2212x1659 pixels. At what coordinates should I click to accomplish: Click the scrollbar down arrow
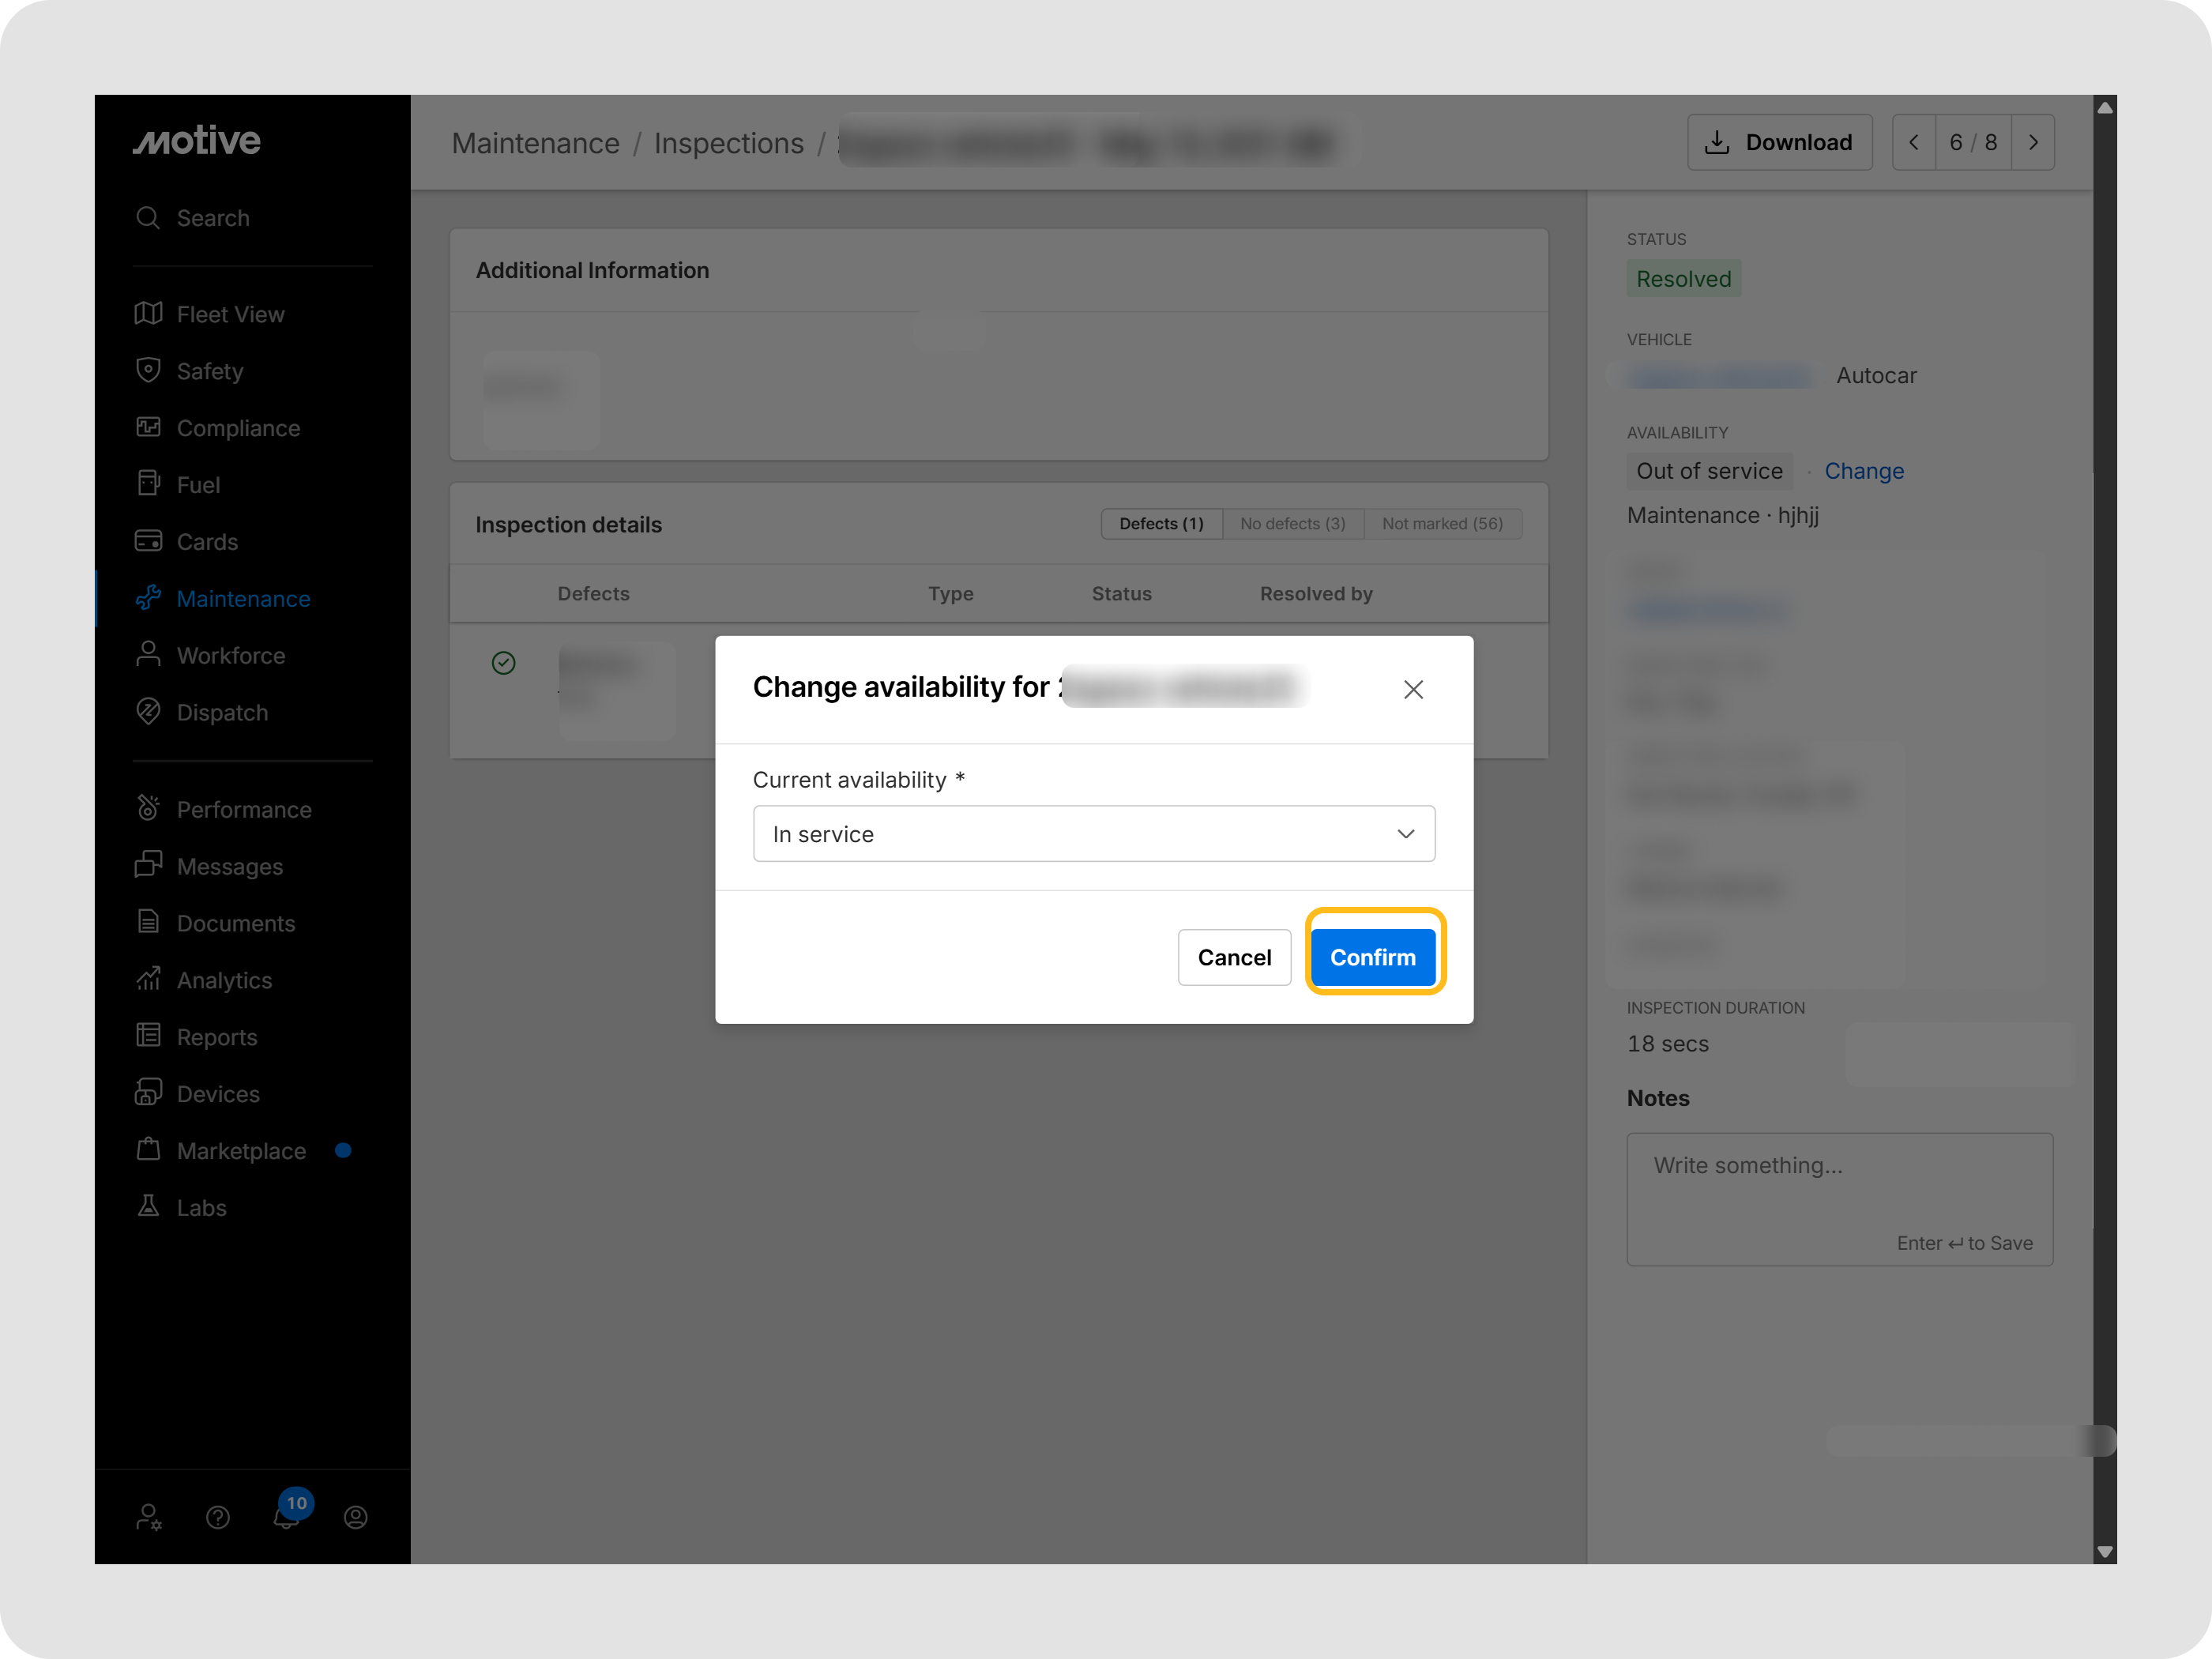[2105, 1552]
